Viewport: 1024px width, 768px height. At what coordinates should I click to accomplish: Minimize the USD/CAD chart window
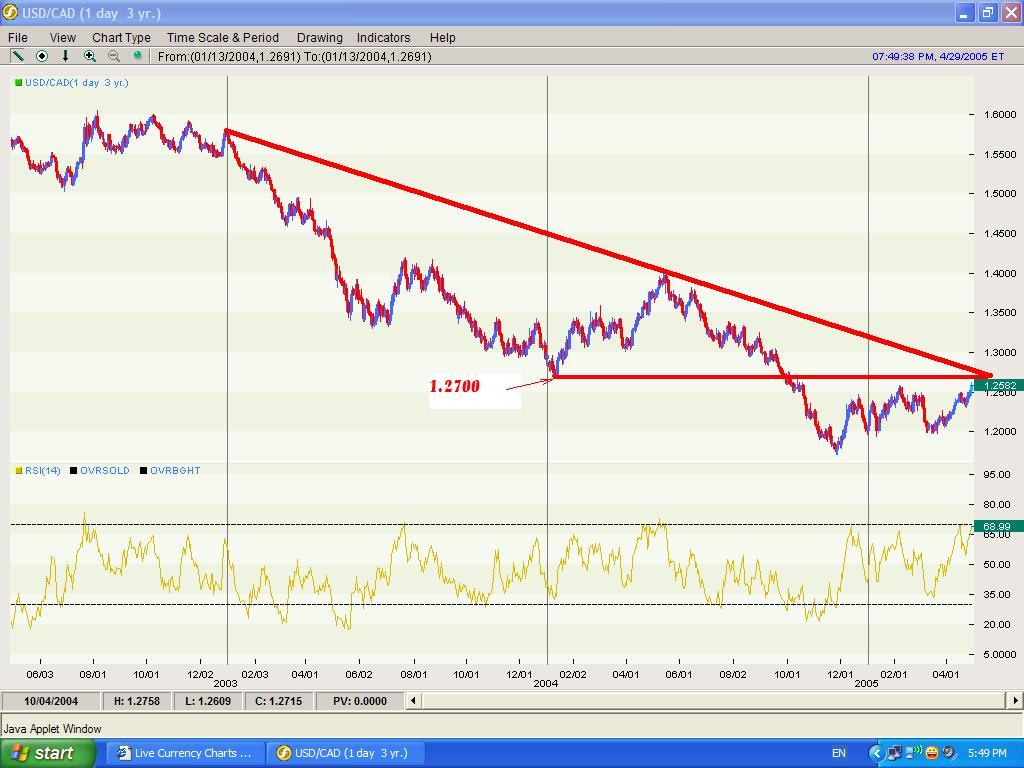[965, 12]
